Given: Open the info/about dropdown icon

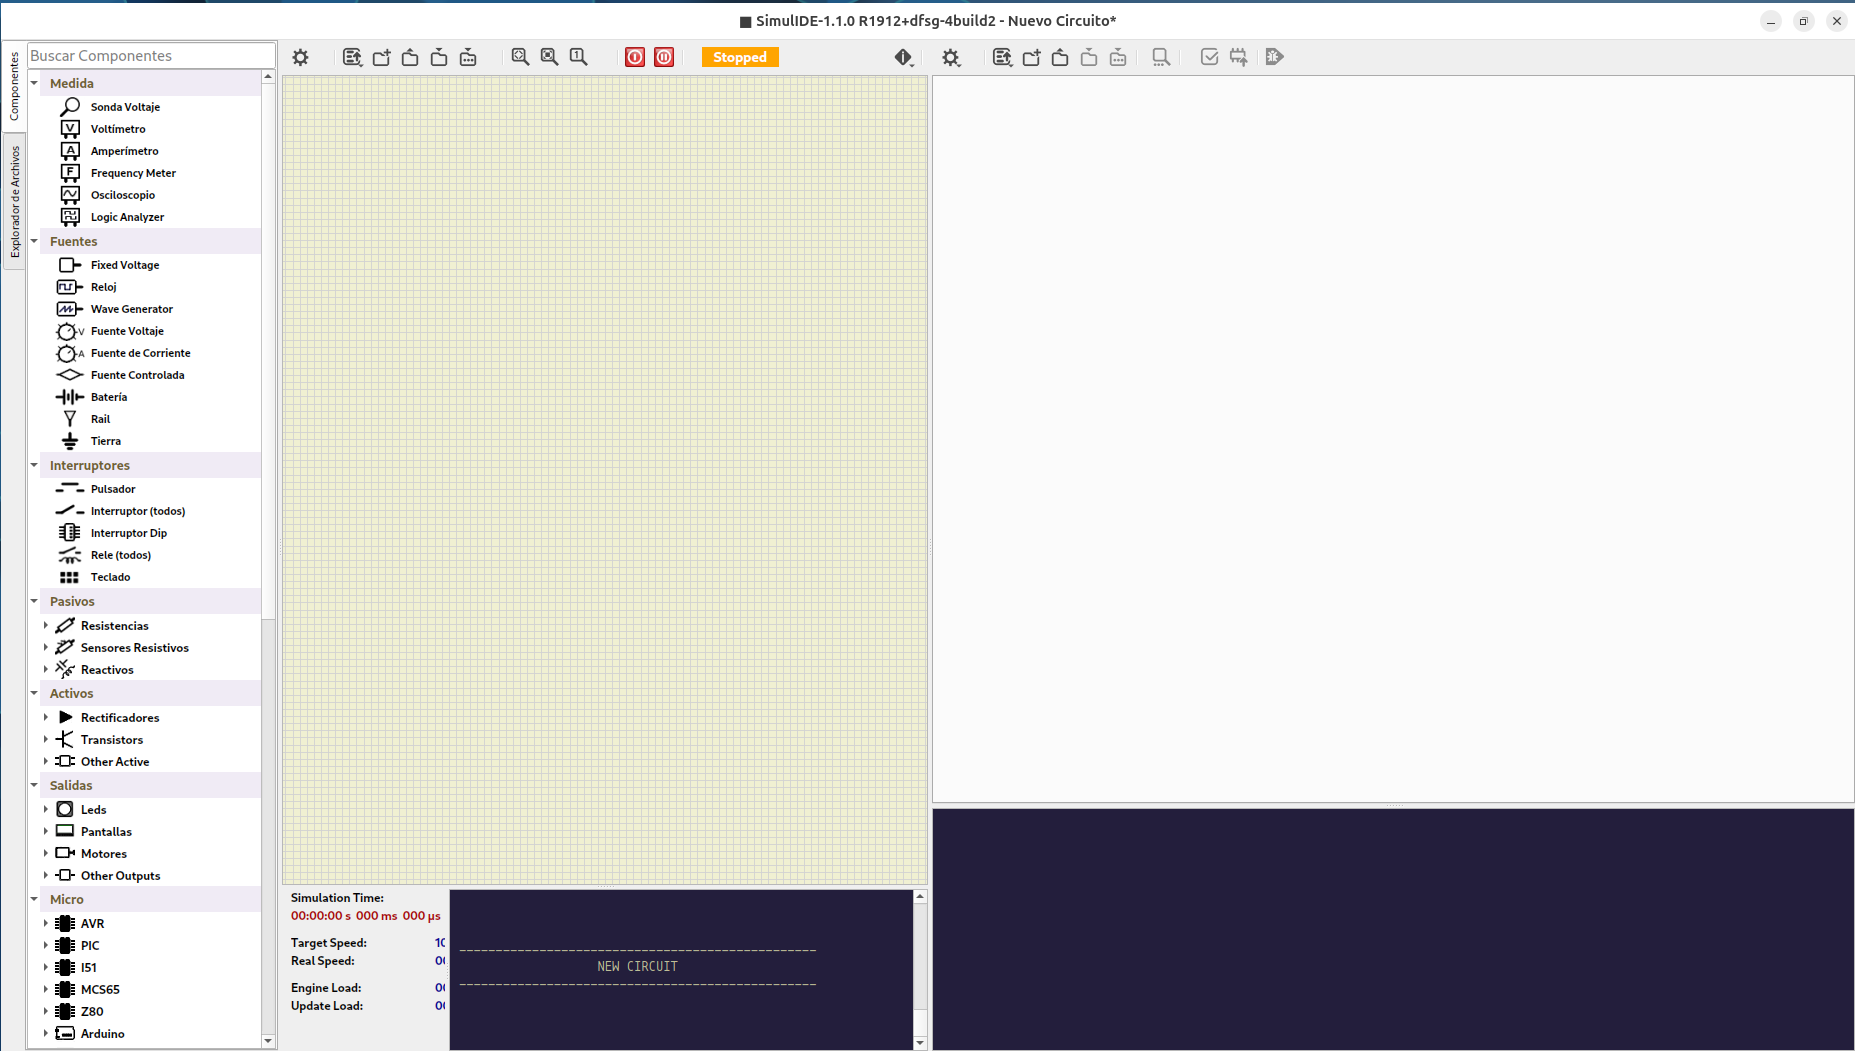Looking at the screenshot, I should [x=904, y=57].
